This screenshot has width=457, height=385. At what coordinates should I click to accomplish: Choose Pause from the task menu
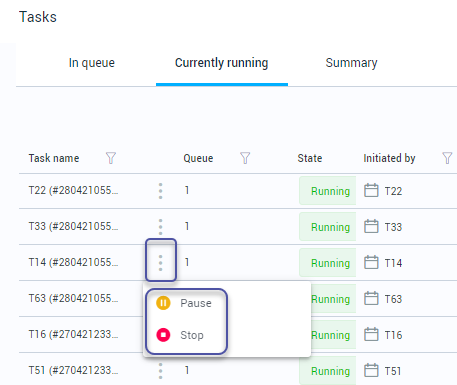coord(184,303)
